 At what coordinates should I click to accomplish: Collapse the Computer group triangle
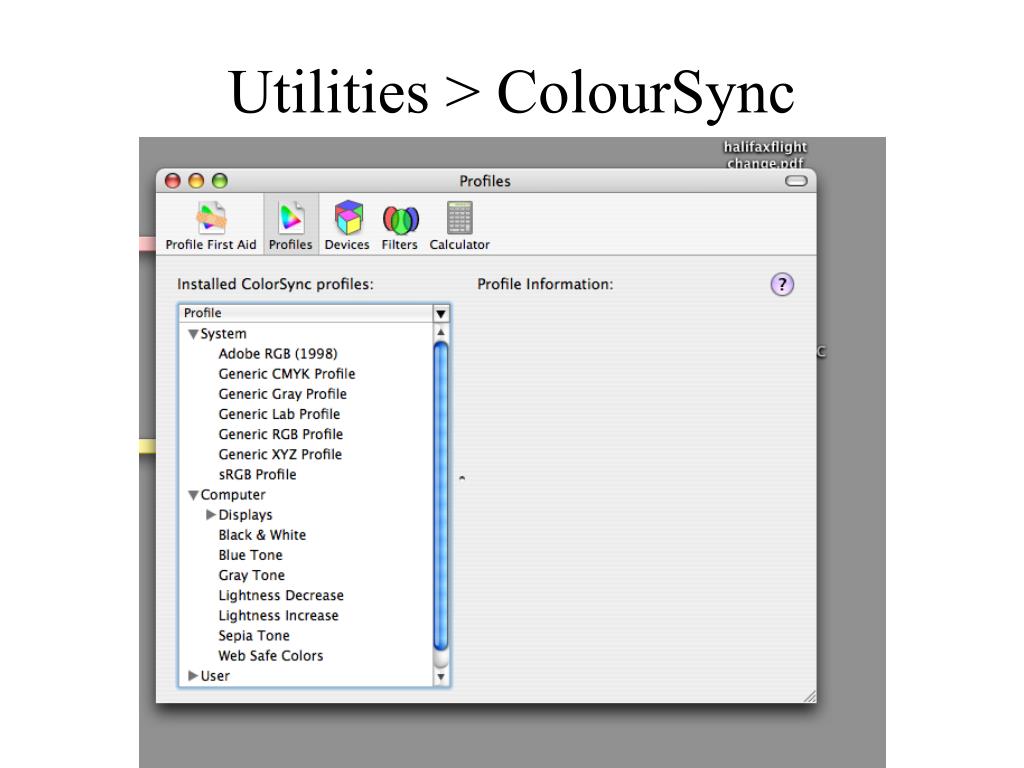click(193, 495)
